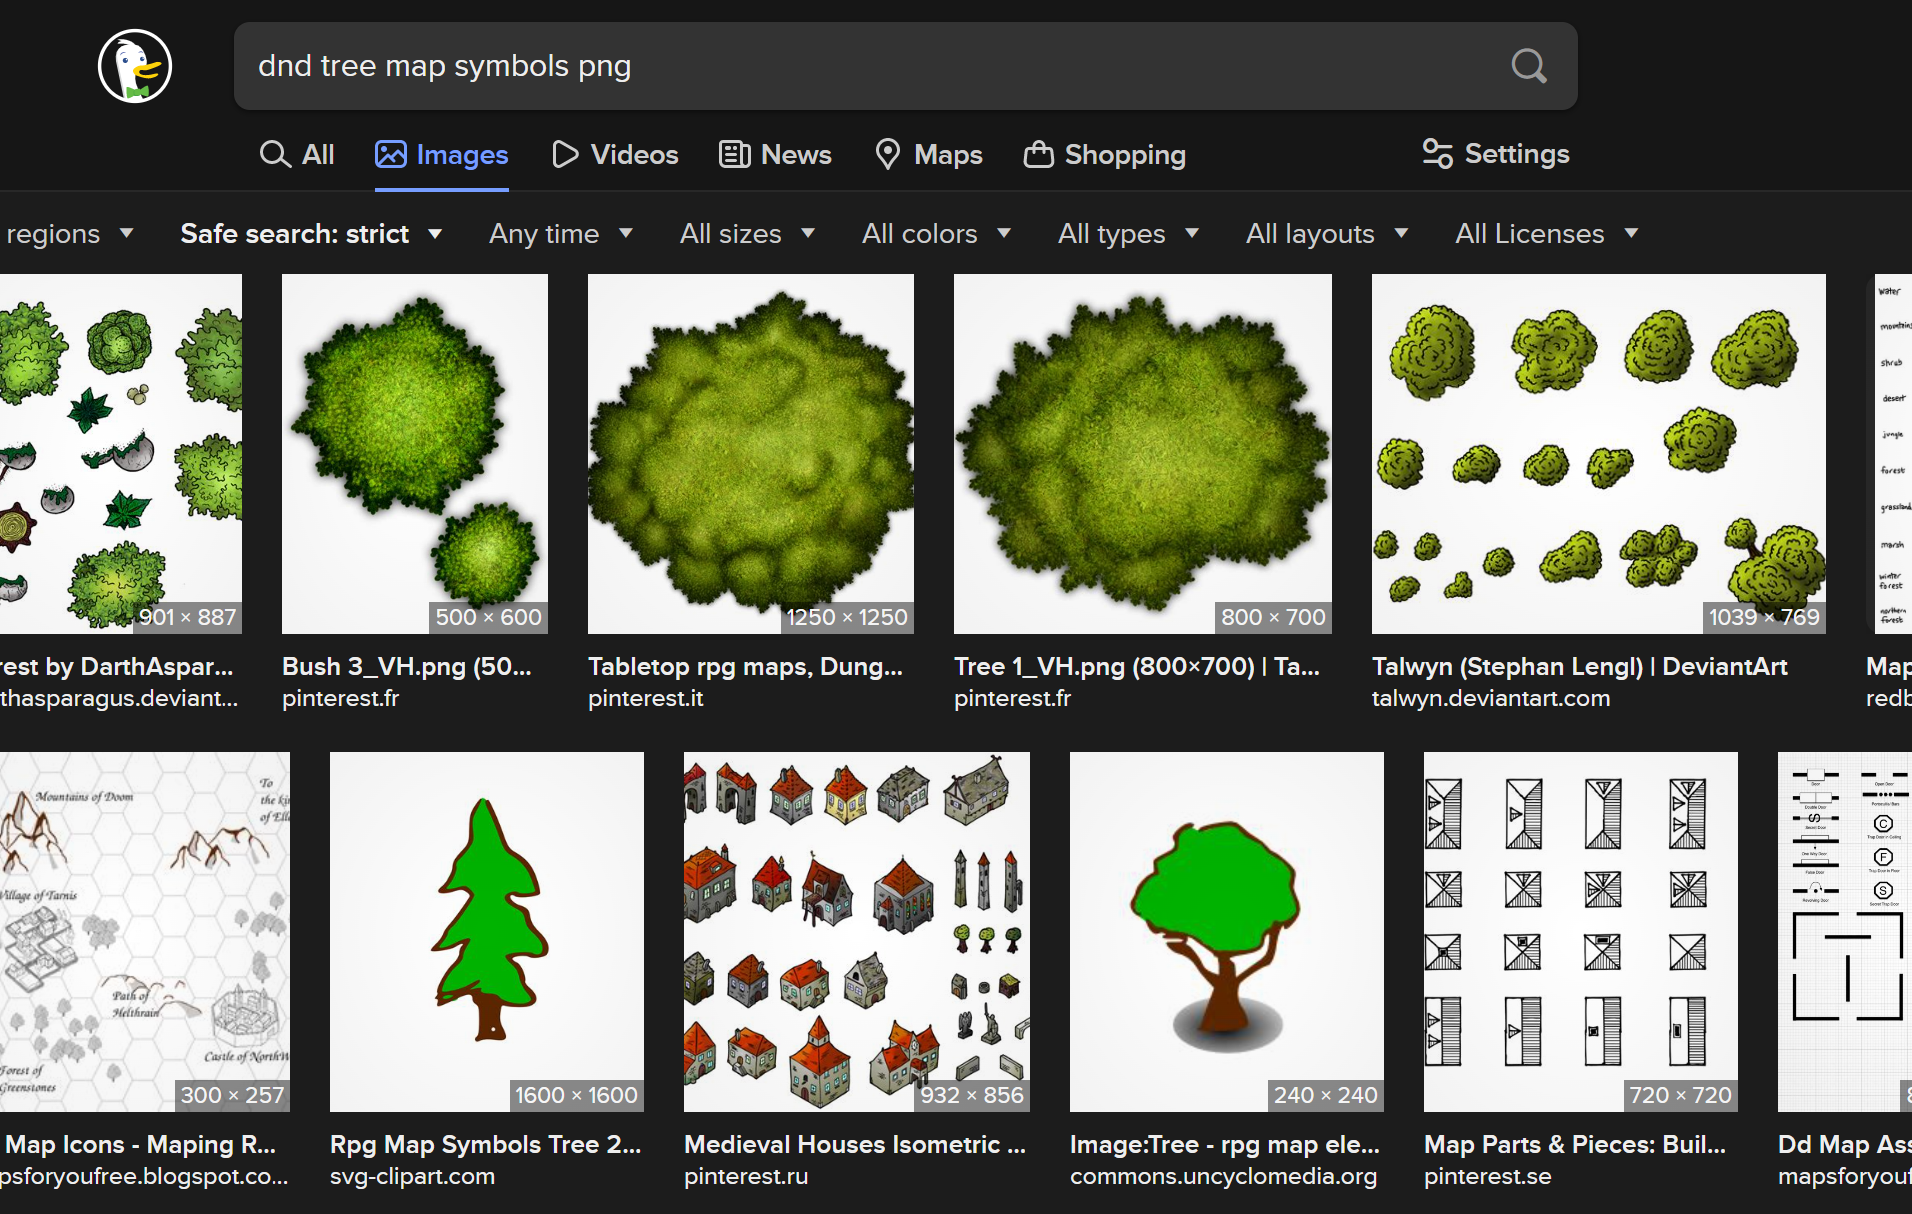Click the Bush 3_VH.png title link
This screenshot has height=1214, width=1912.
[407, 666]
